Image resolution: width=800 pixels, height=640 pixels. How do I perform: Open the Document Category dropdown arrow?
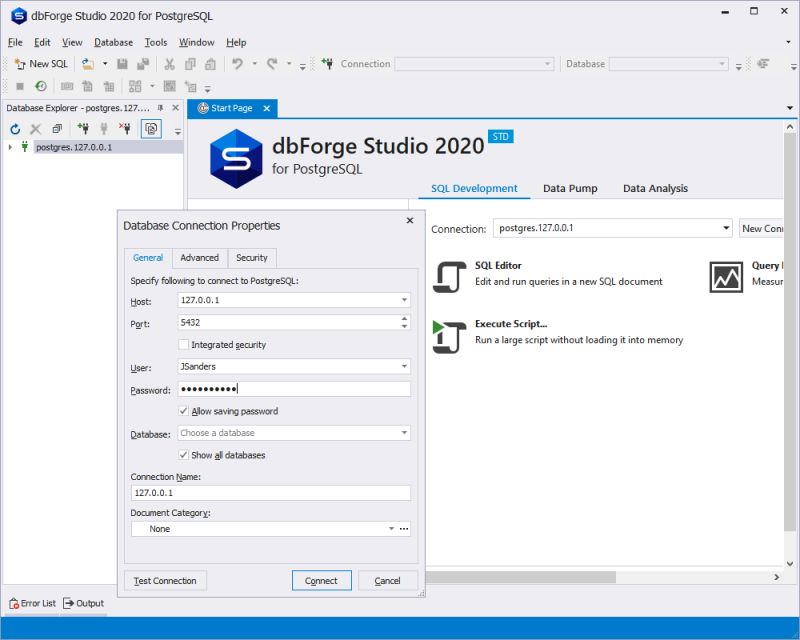[x=391, y=529]
